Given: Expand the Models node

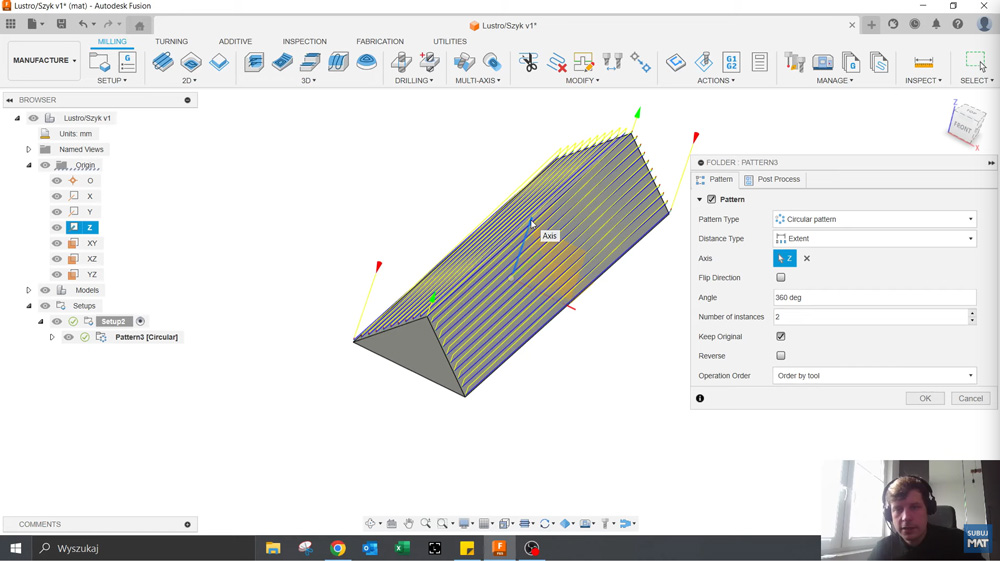Looking at the screenshot, I should click(29, 290).
